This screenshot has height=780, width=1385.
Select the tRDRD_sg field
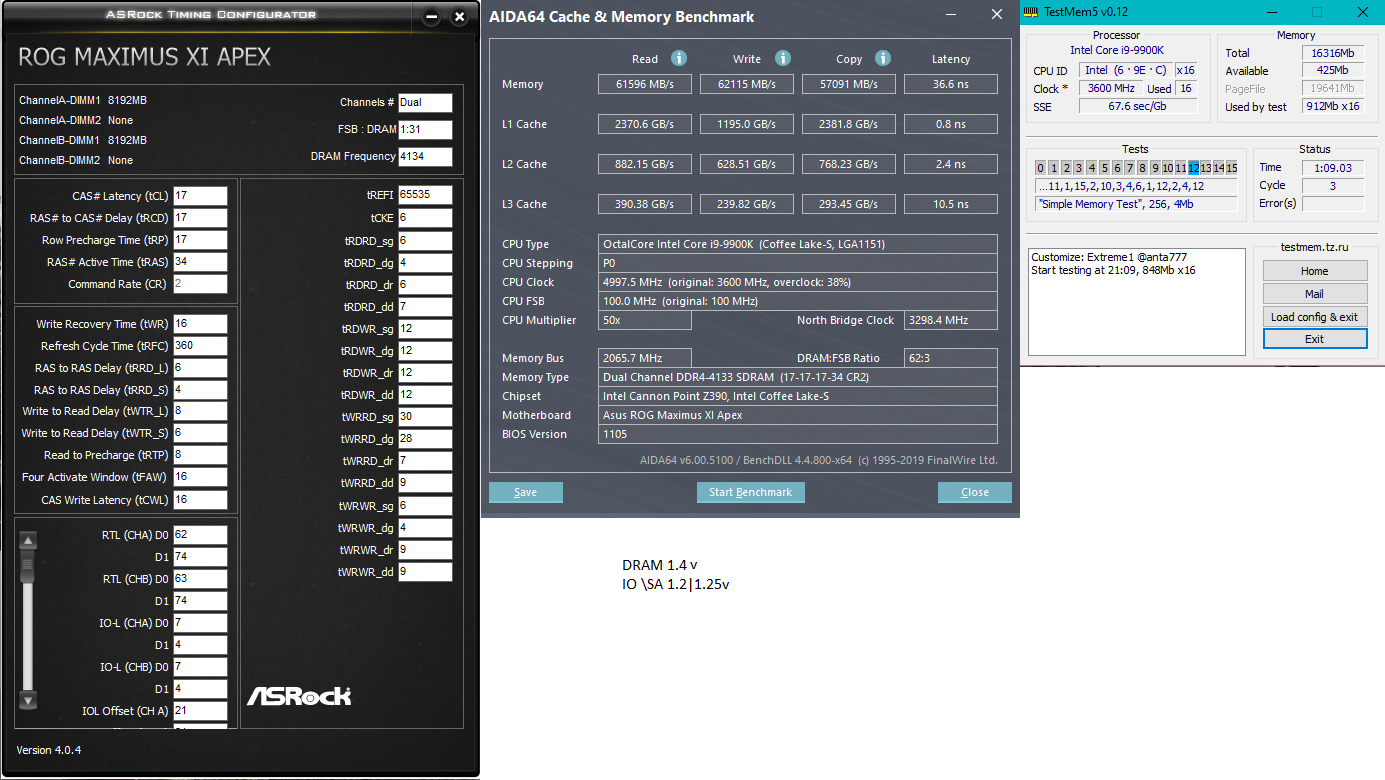[x=425, y=241]
